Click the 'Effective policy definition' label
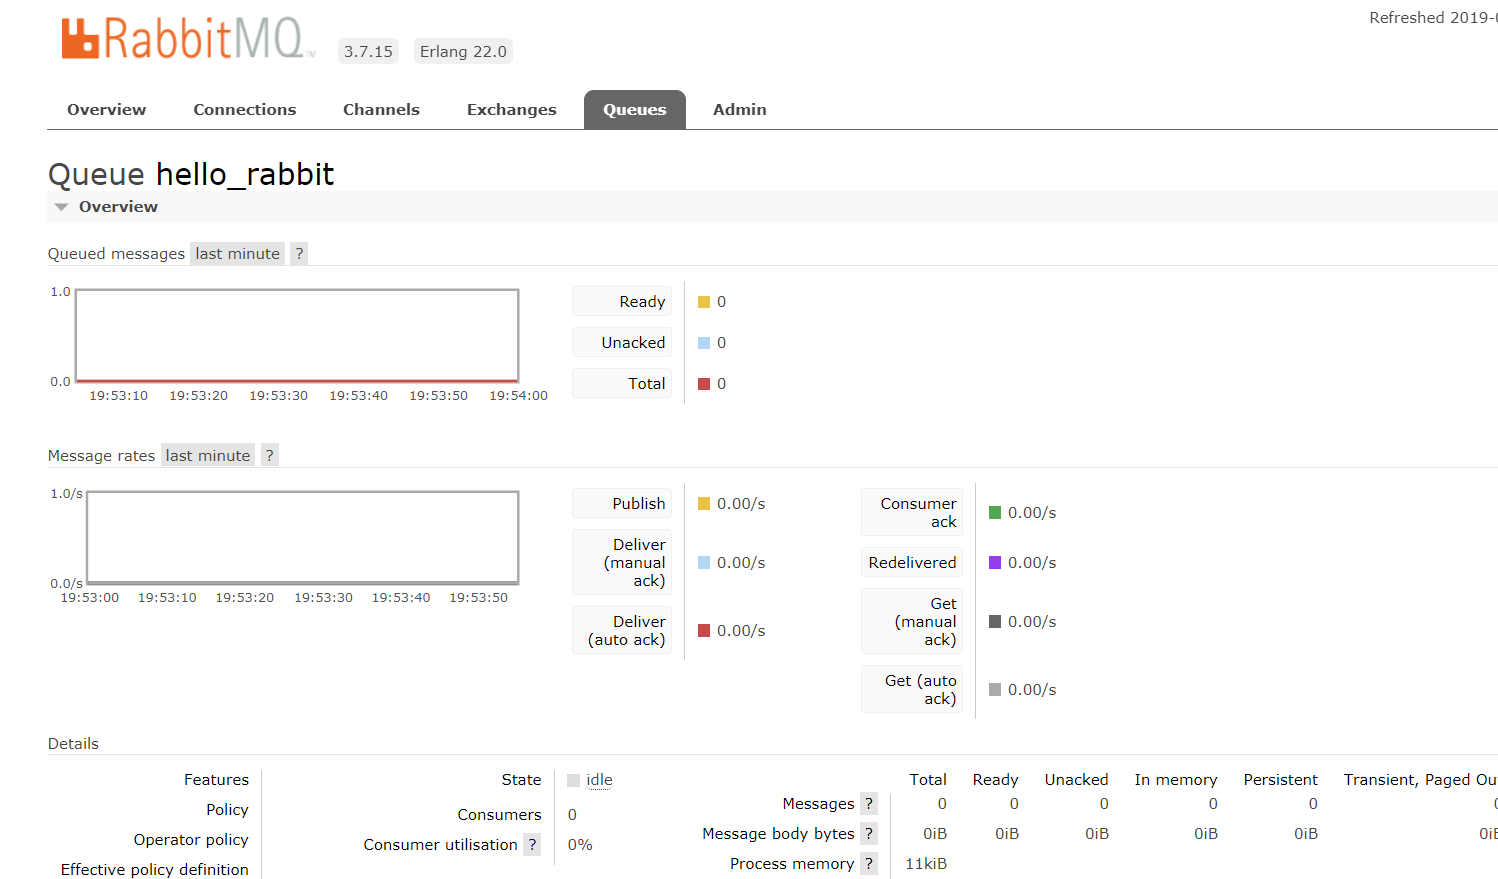1498x879 pixels. click(x=155, y=870)
